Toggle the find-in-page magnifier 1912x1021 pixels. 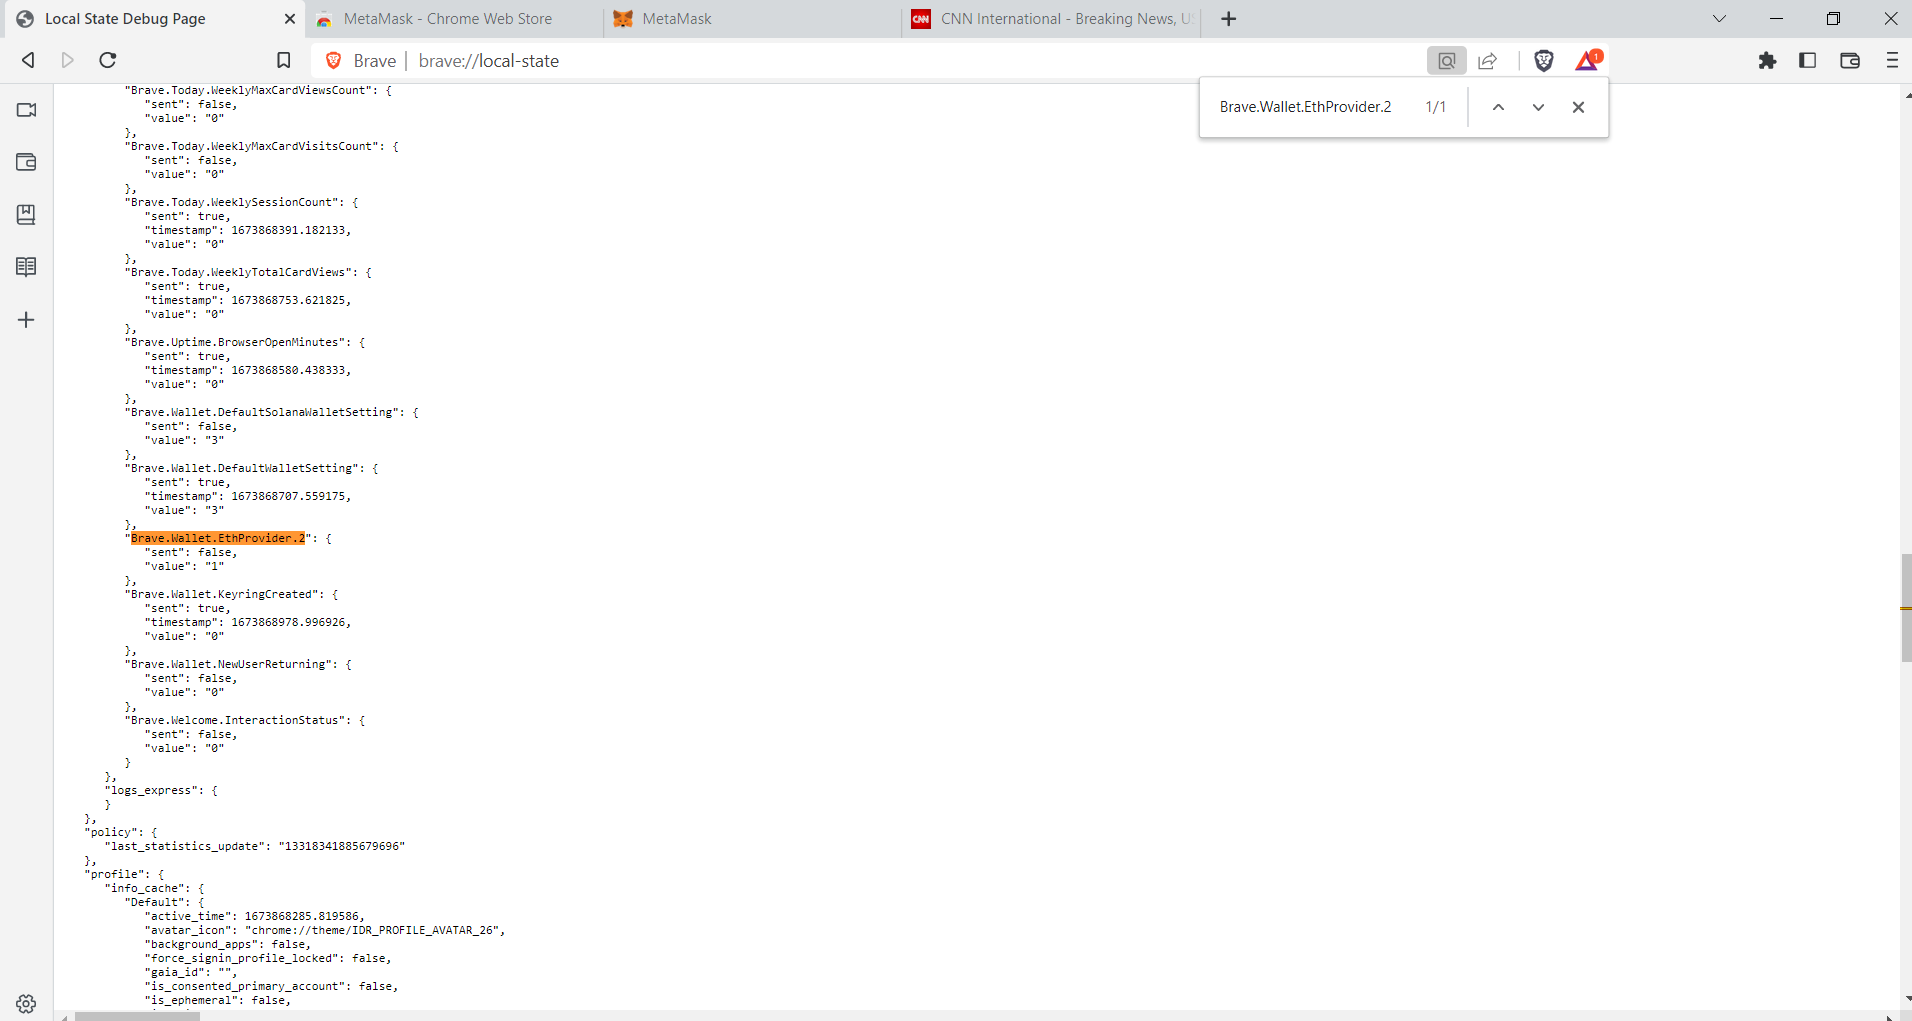pos(1446,60)
